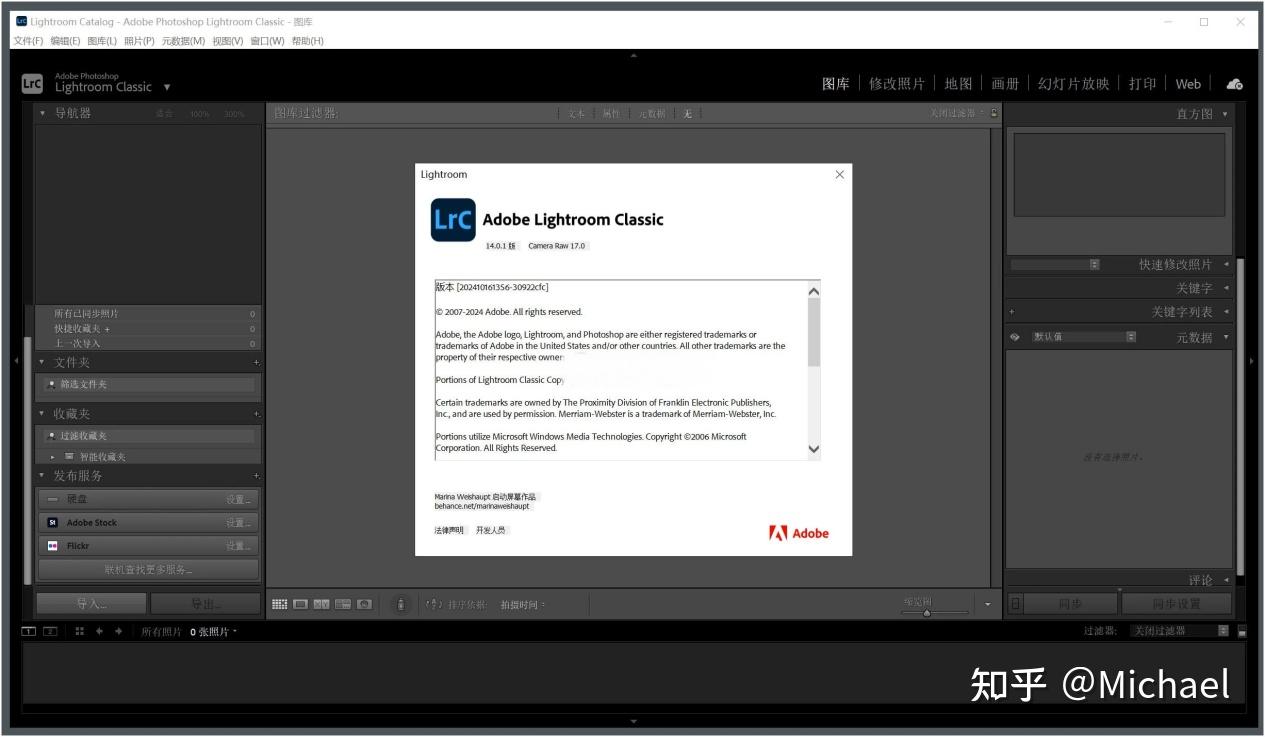Toggle the 筛选文件夹 filter switch
Image resolution: width=1265 pixels, height=737 pixels.
(x=51, y=384)
